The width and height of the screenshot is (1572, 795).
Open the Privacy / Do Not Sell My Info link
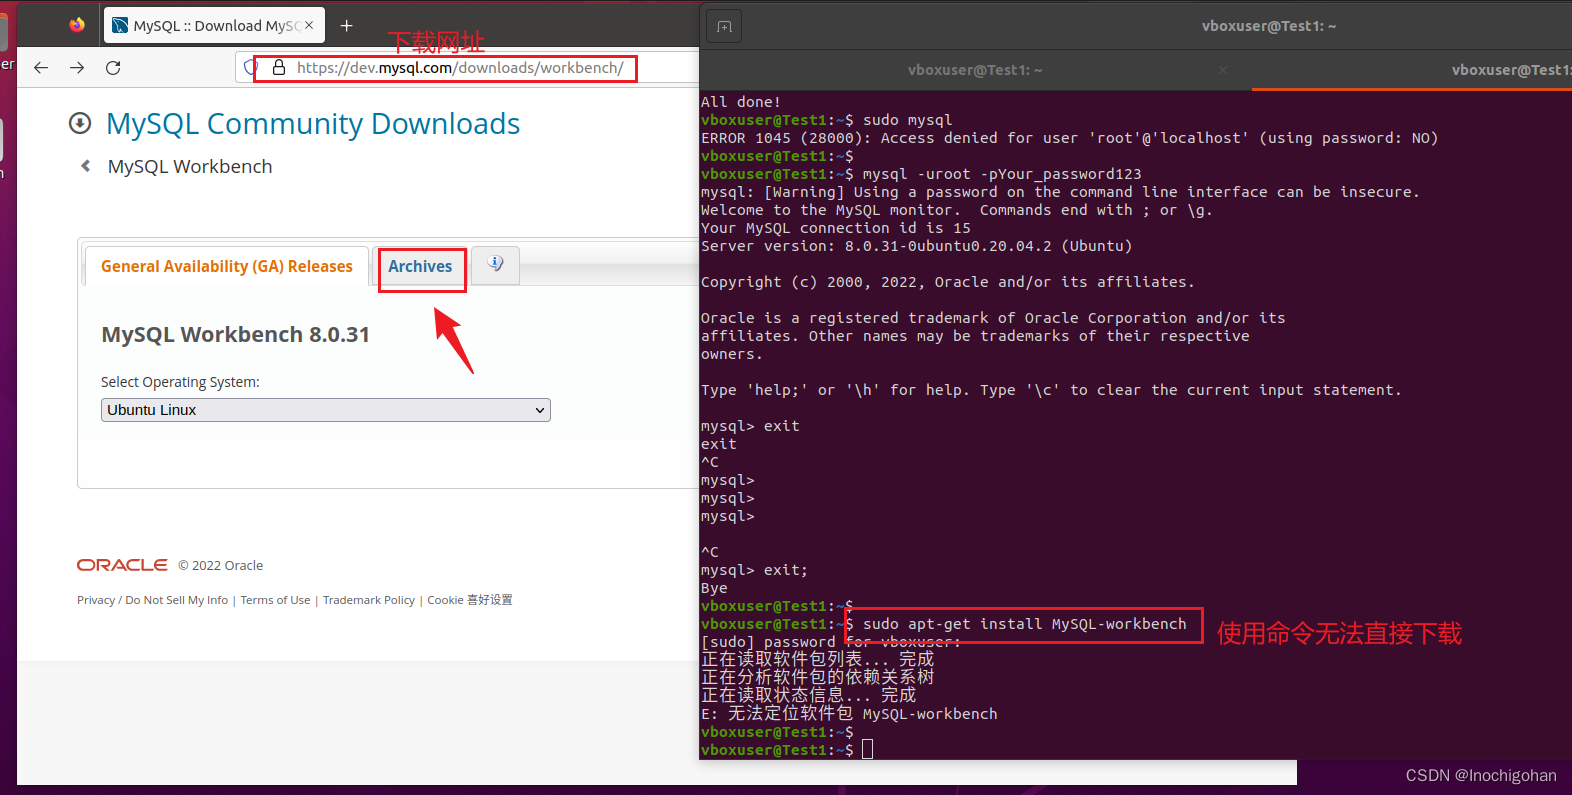tap(153, 600)
